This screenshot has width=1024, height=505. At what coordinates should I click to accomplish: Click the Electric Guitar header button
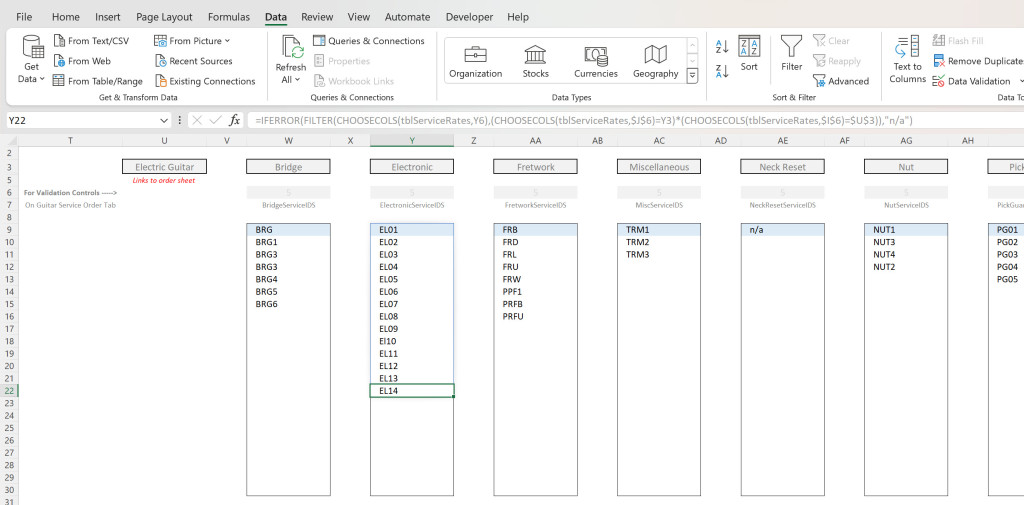164,167
